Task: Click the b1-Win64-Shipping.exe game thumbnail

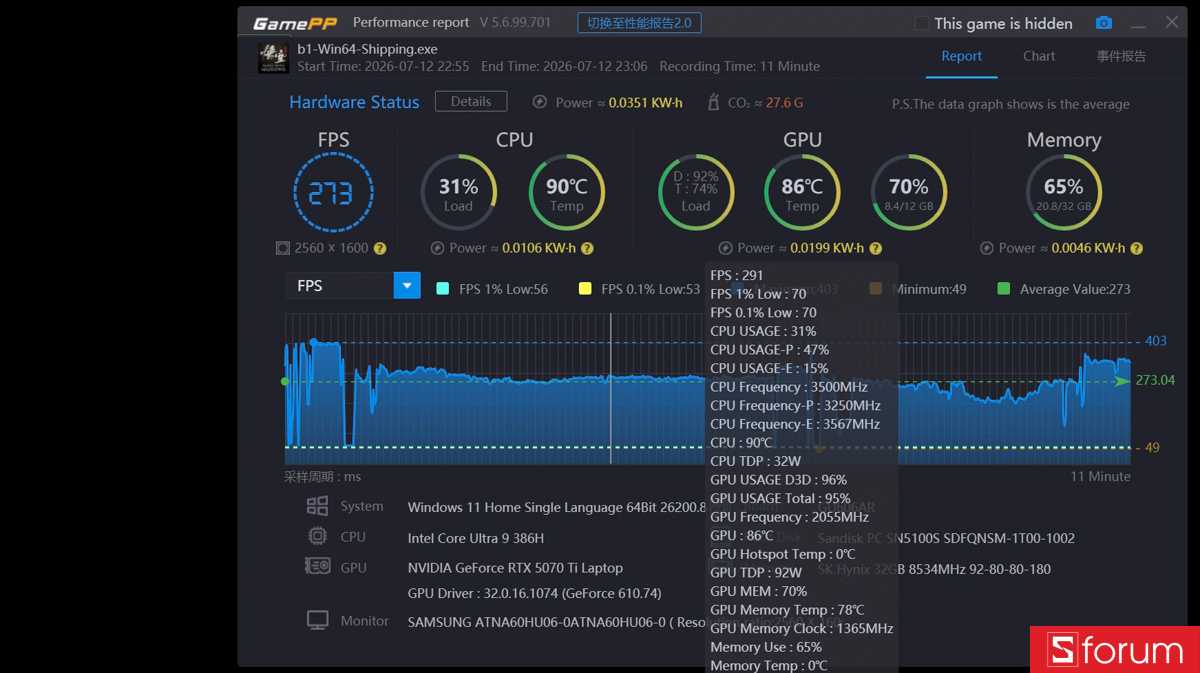Action: pyautogui.click(x=273, y=58)
